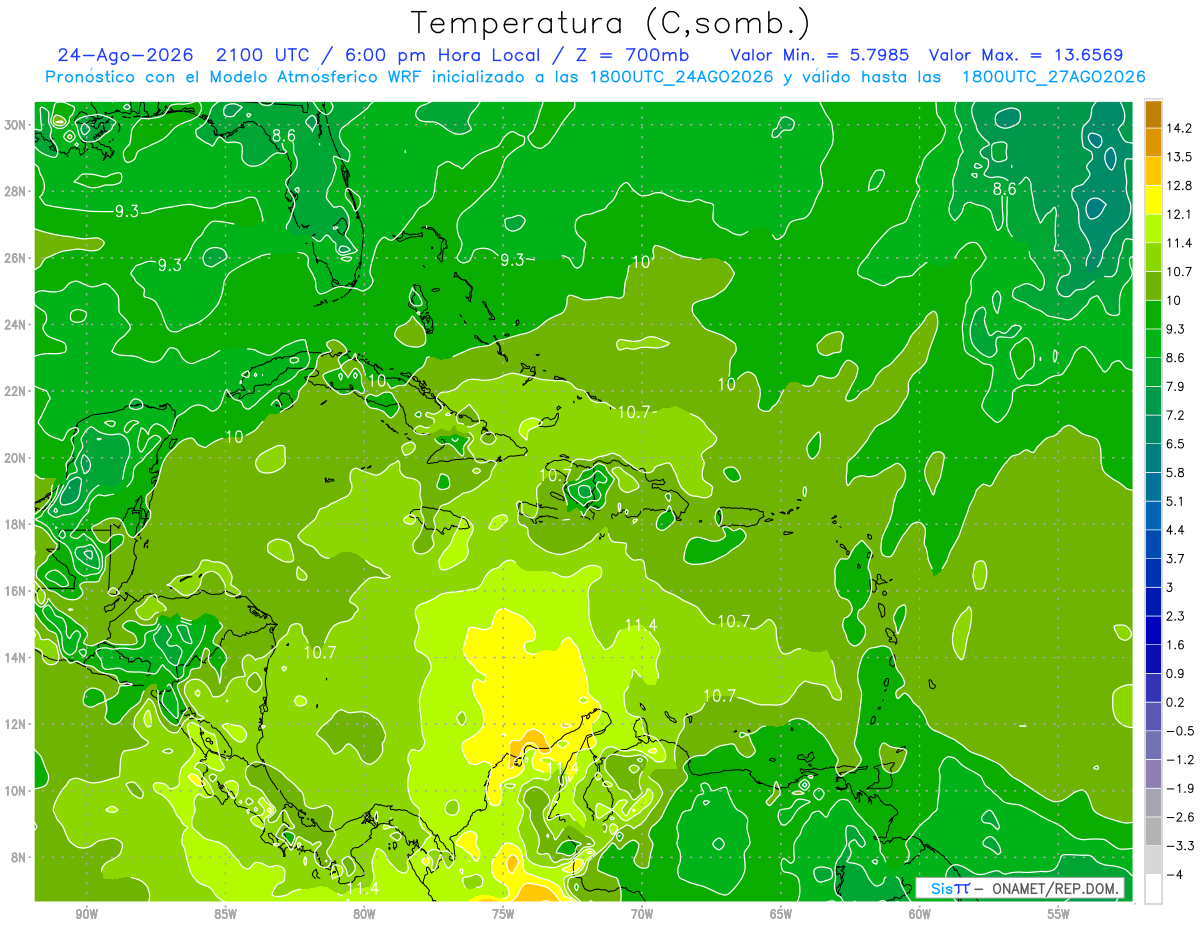Screen dimensions: 1200x927
Task: Click the '-4' value on the color legend
Action: [x=1174, y=874]
